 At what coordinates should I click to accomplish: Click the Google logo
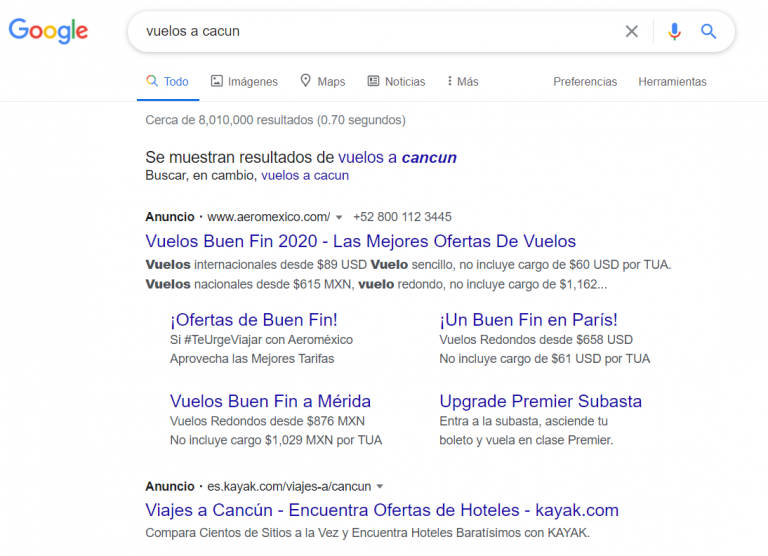click(x=48, y=31)
